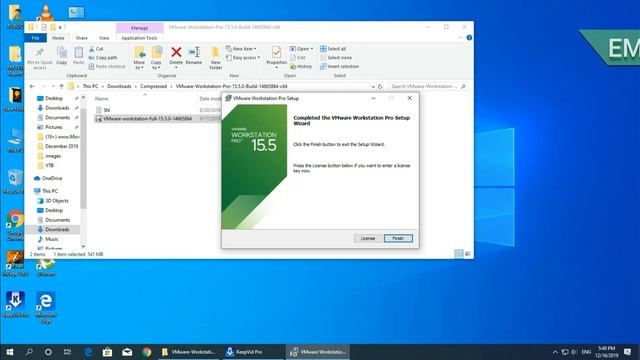640x360 pixels.
Task: Show hidden icons in system tray
Action: pos(555,352)
